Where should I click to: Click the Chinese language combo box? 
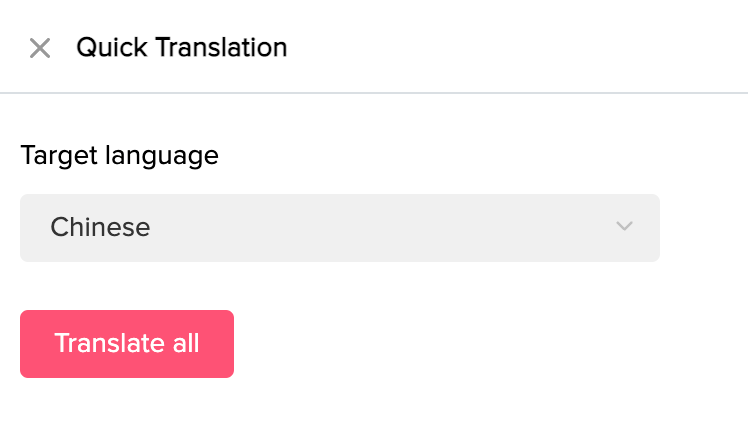click(x=340, y=228)
